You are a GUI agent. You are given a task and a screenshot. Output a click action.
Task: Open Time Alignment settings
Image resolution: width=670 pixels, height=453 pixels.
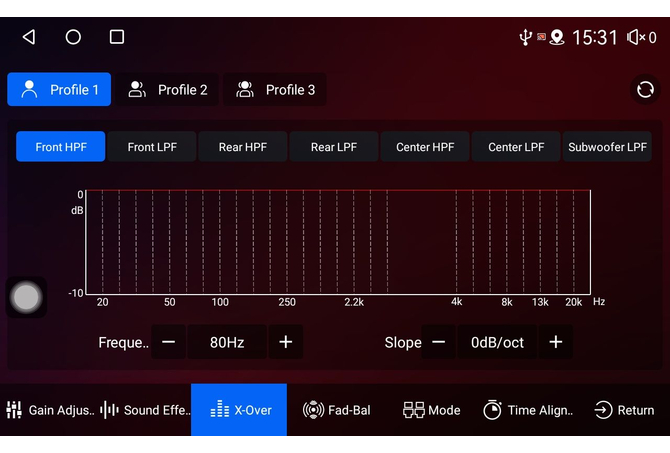[528, 410]
